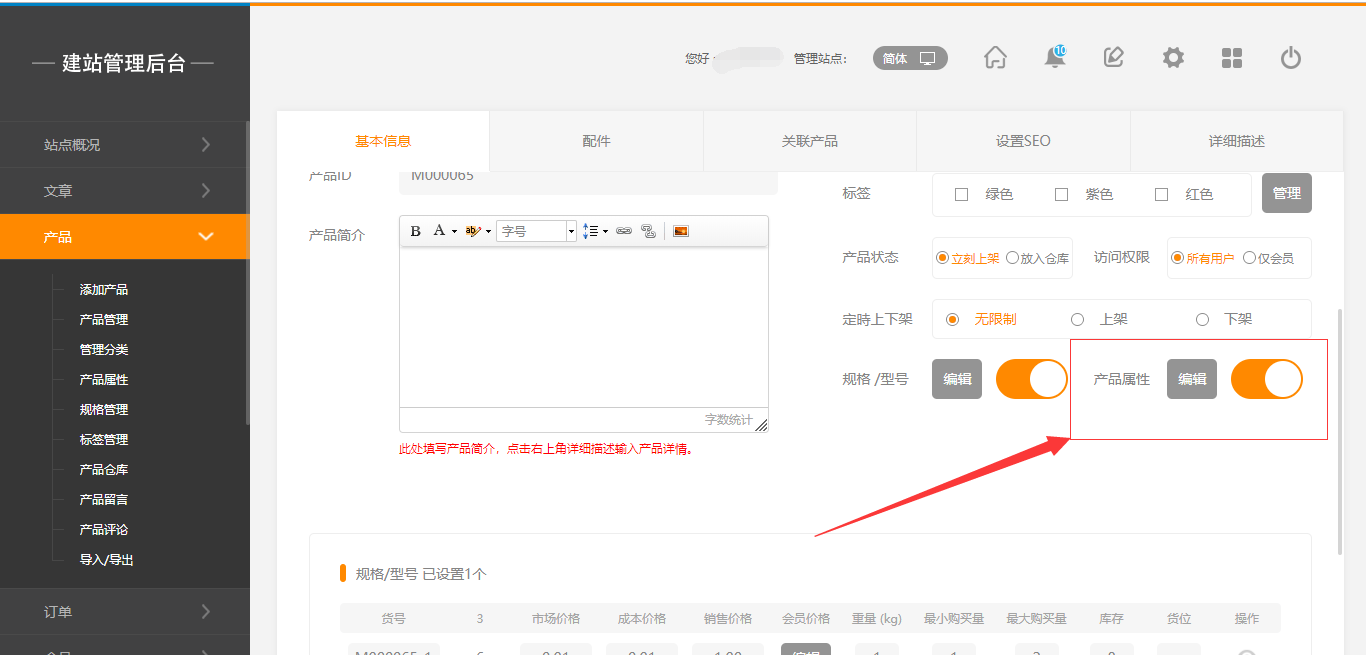Open the 字号 font size dropdown
This screenshot has width=1366, height=655.
tap(571, 231)
